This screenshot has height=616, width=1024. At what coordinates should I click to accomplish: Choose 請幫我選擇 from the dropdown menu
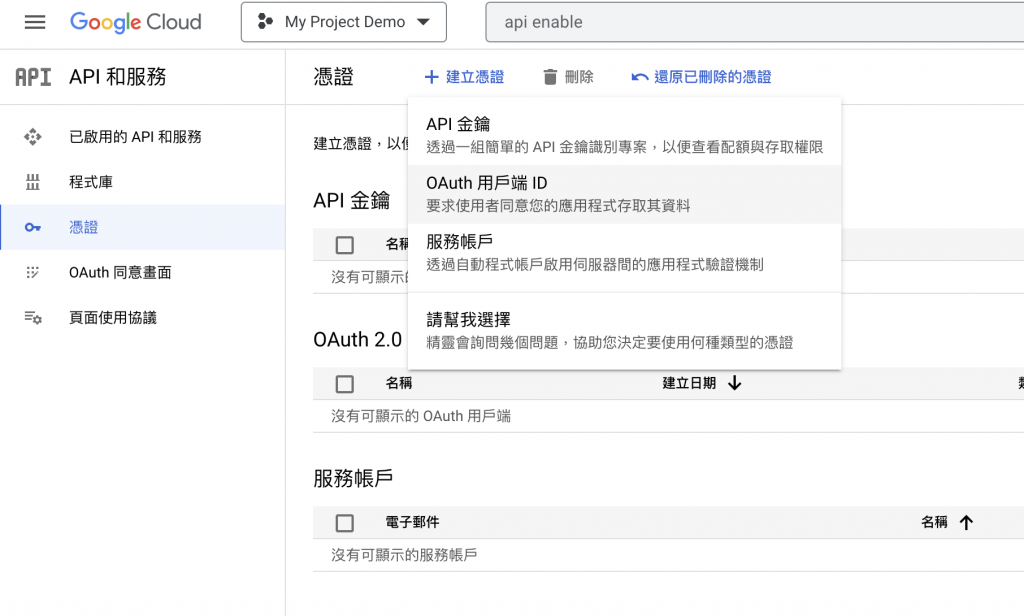(x=624, y=331)
